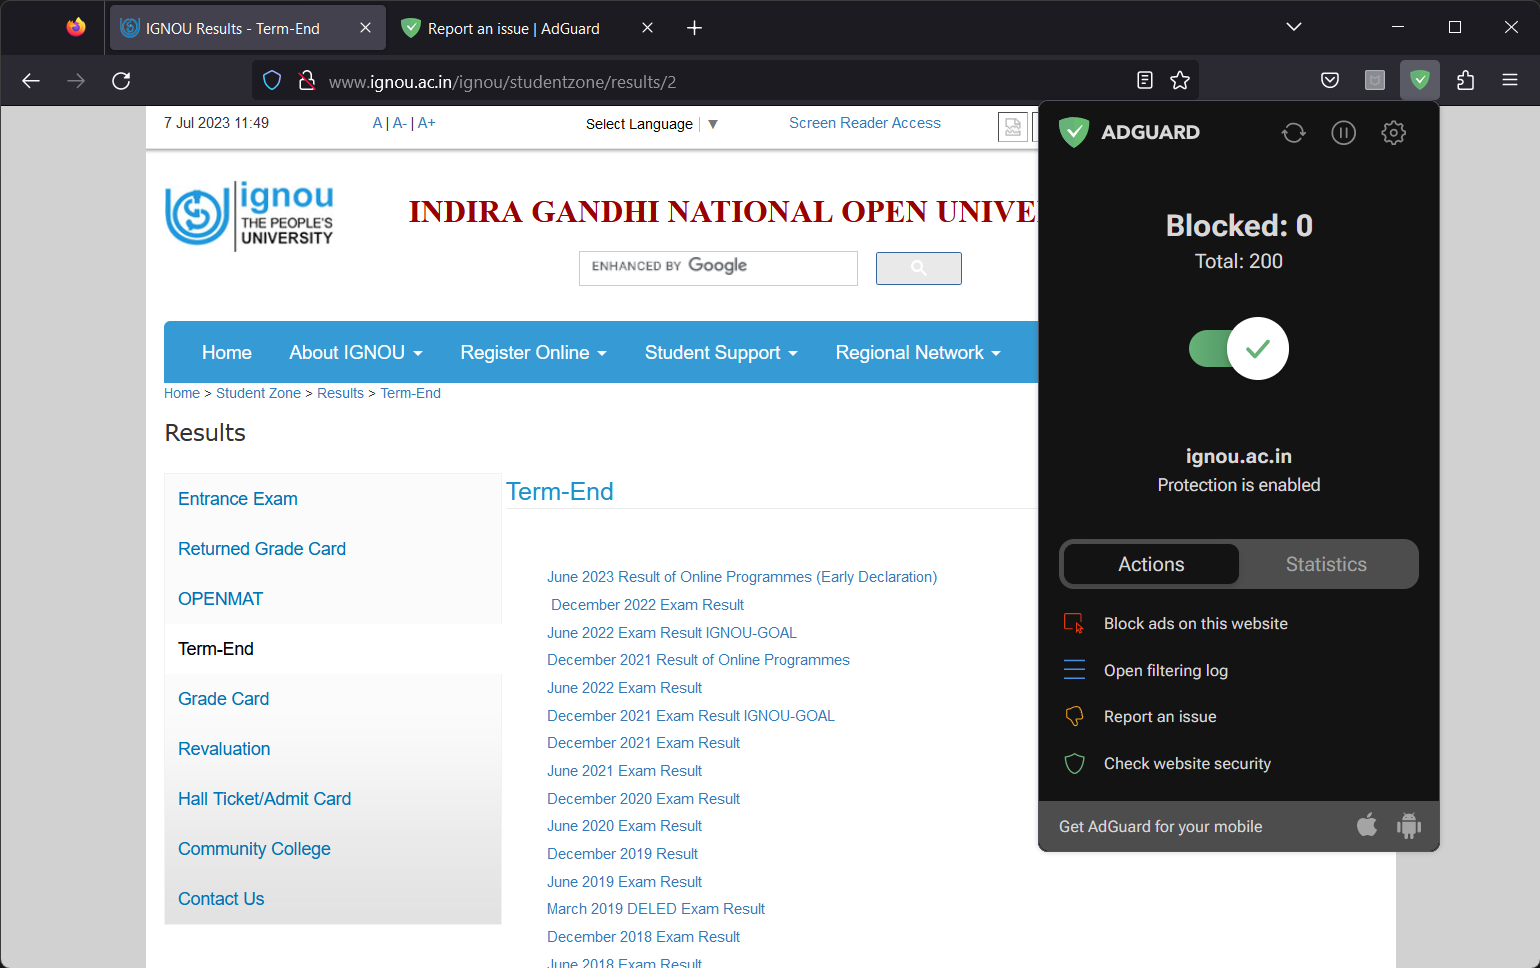Viewport: 1540px width, 968px height.
Task: Expand the Student Support menu
Action: tap(720, 352)
